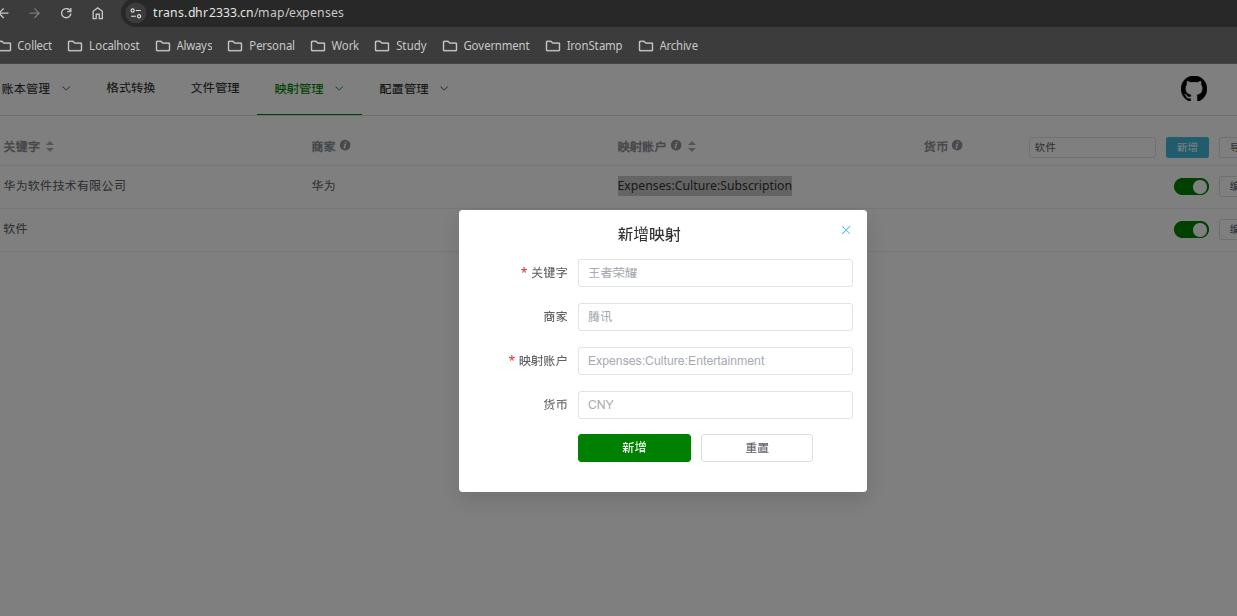Reload the page in browser
Viewport: 1237px width, 616px height.
[66, 13]
